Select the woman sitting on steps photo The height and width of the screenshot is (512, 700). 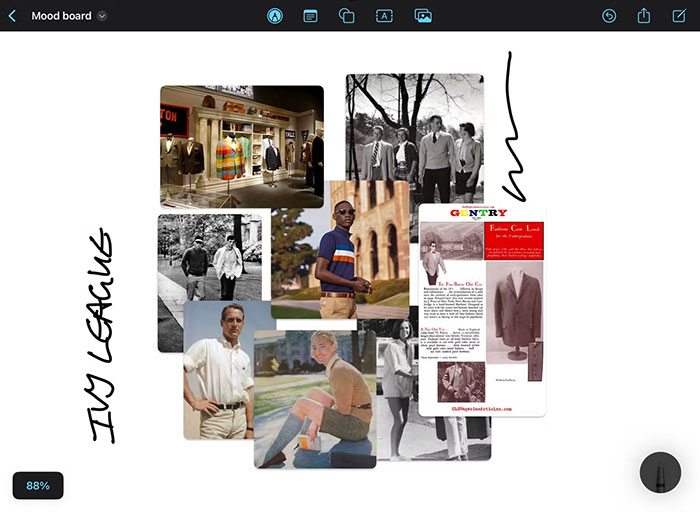coord(314,400)
